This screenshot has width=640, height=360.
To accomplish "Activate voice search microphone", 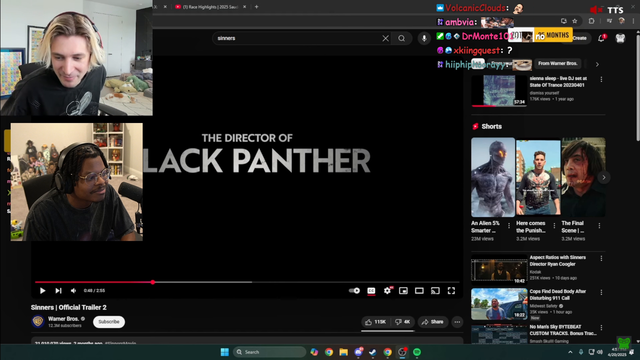I will click(x=424, y=38).
